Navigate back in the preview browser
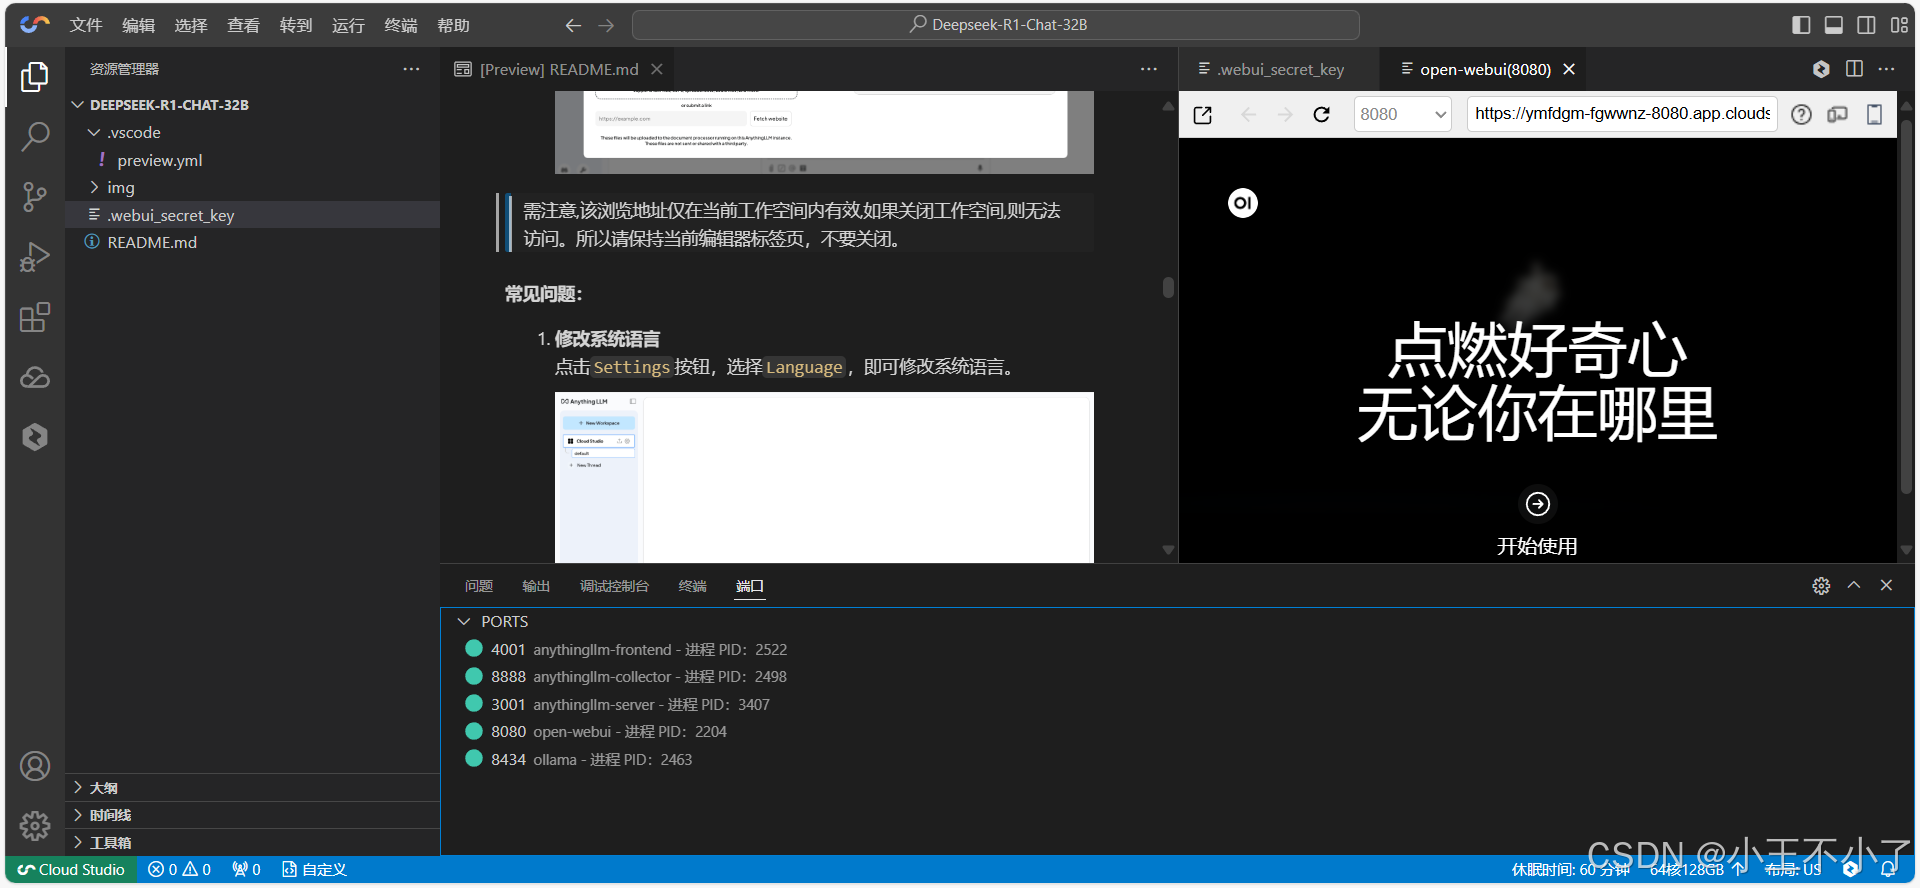Screen dimensions: 1920x888 [x=1248, y=115]
